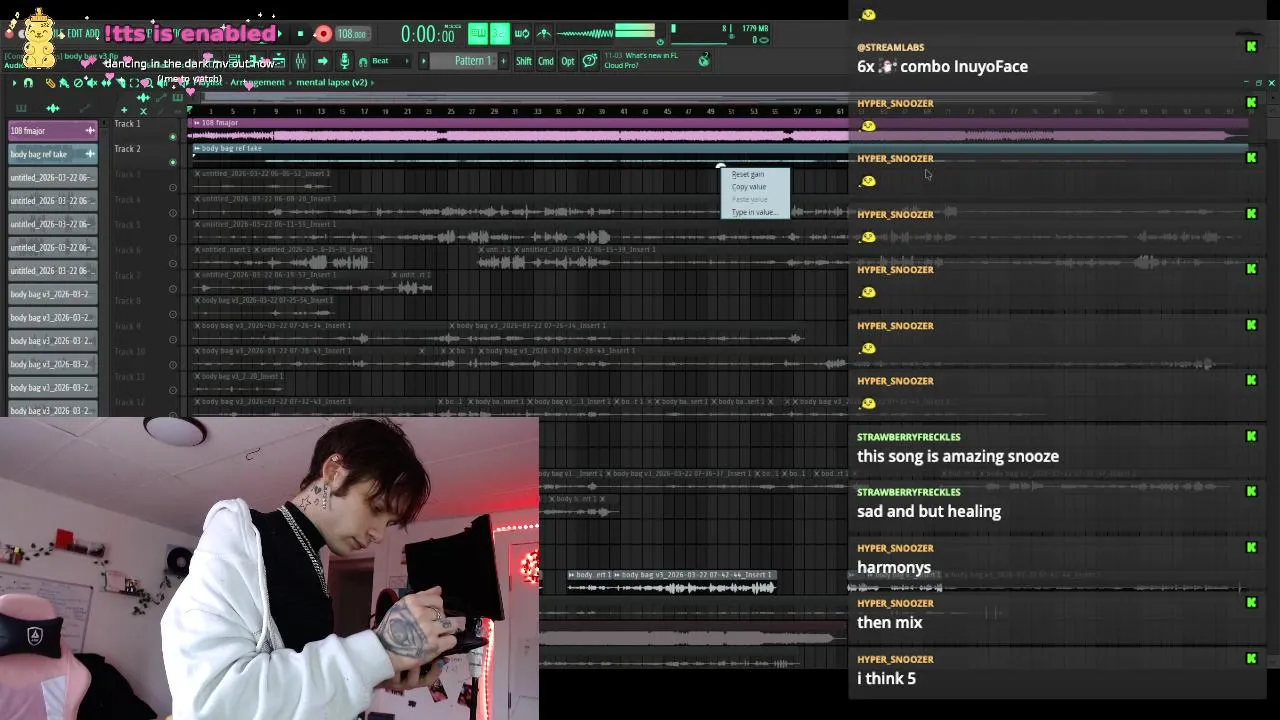The height and width of the screenshot is (720, 1280).
Task: Toggle the microphone recording icon
Action: click(x=345, y=61)
